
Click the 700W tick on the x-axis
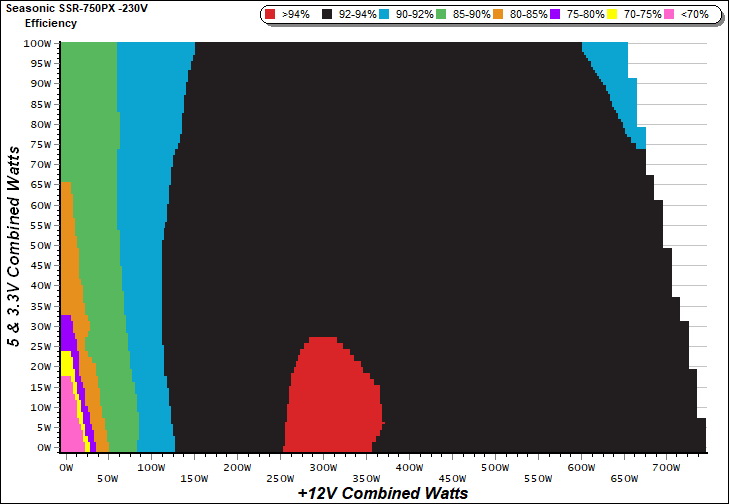coord(665,467)
